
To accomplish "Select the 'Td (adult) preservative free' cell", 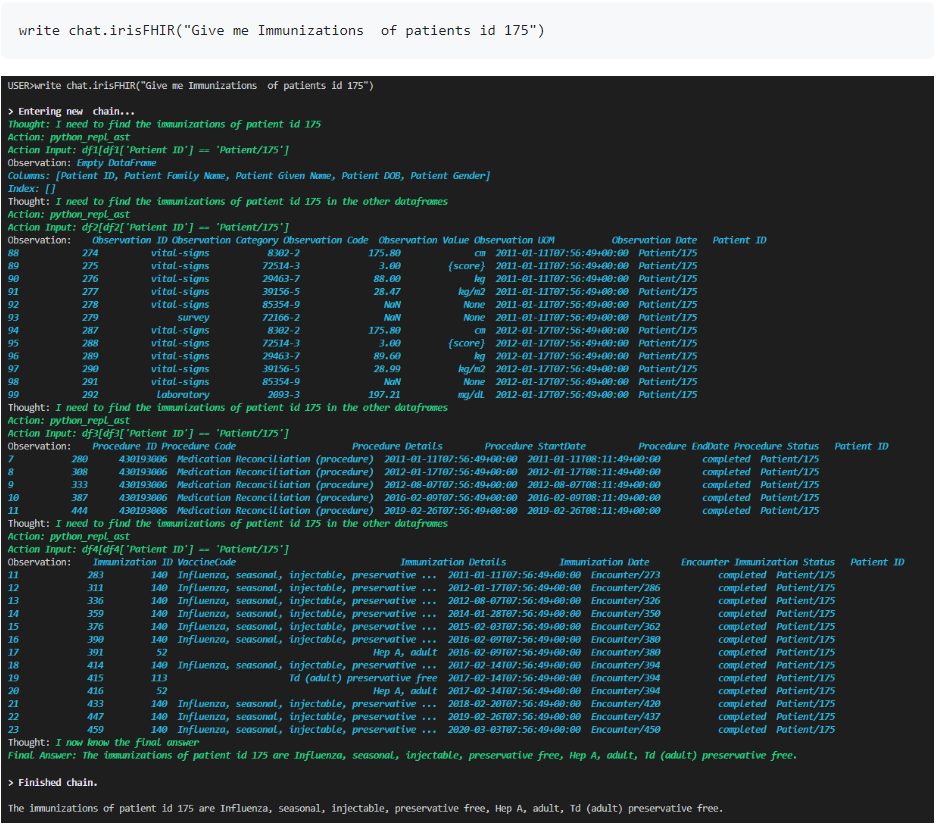I will coord(363,678).
